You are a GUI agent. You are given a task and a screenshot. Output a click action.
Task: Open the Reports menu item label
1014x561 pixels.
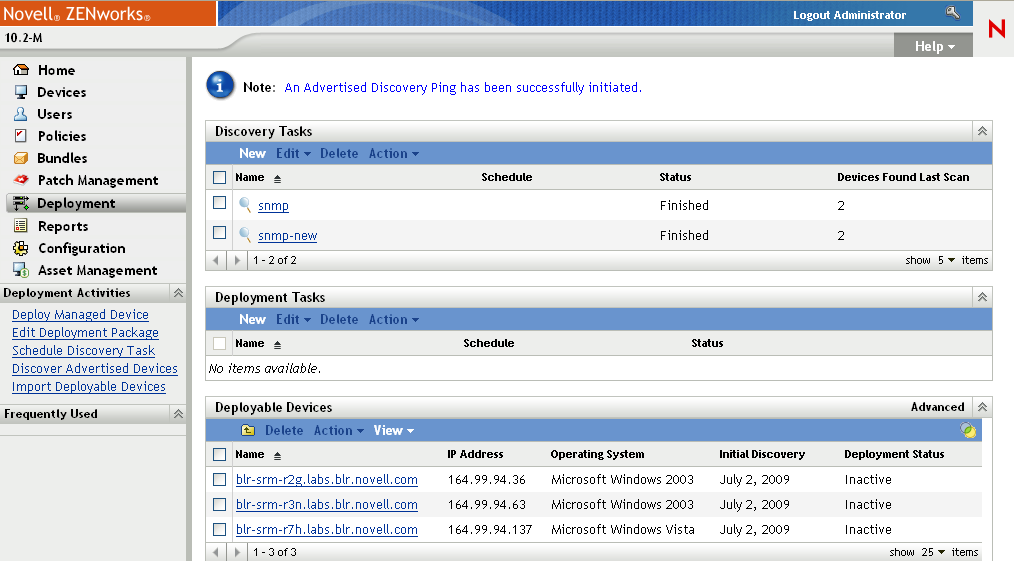click(x=63, y=226)
